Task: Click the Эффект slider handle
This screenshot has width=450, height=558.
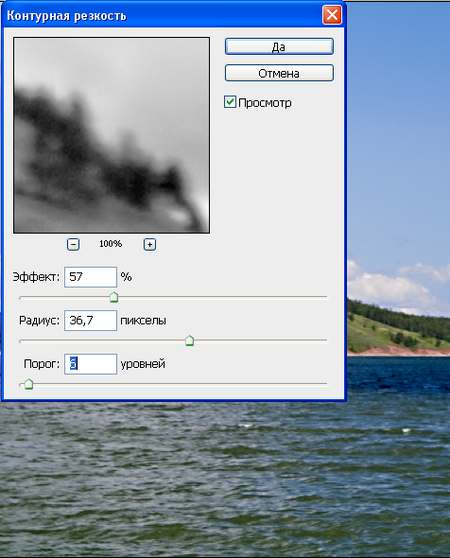Action: click(114, 297)
